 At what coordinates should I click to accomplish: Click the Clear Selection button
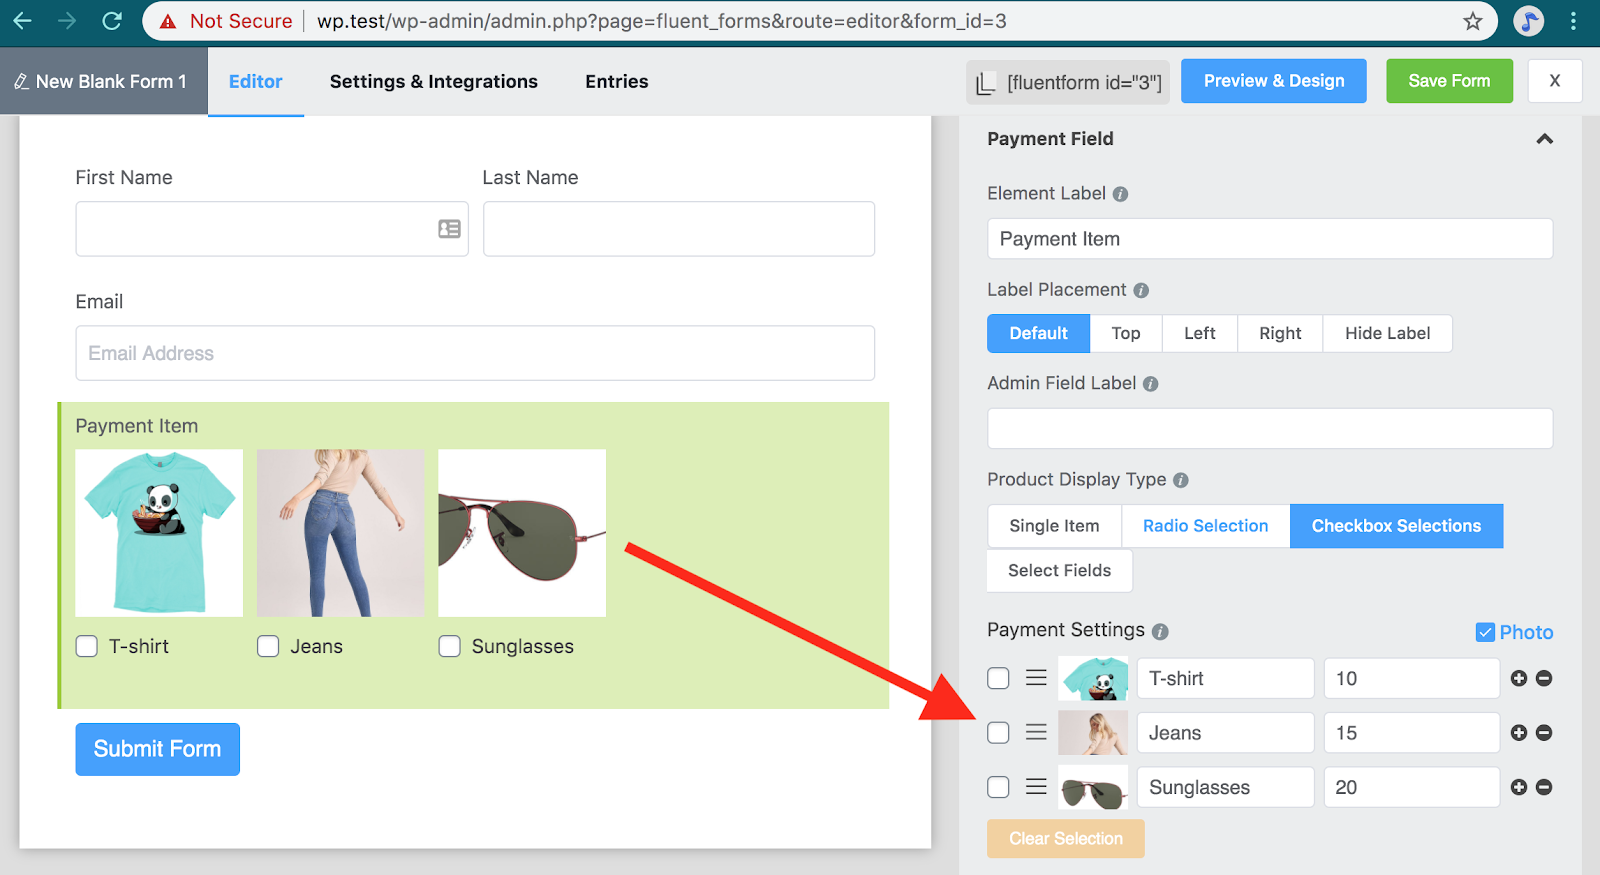pyautogui.click(x=1066, y=839)
